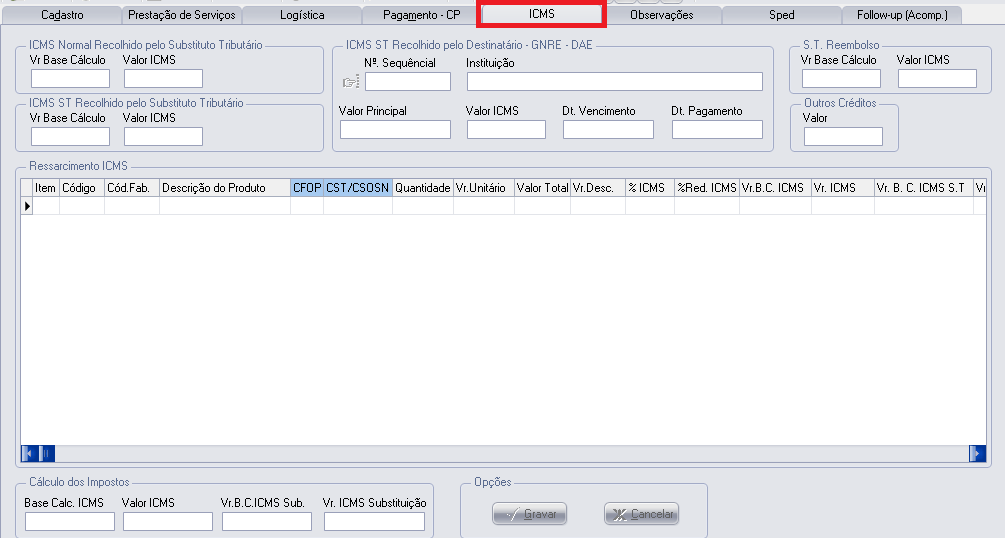Open the Follow-up (Acomp.) tab
1005x538 pixels.
pos(901,15)
